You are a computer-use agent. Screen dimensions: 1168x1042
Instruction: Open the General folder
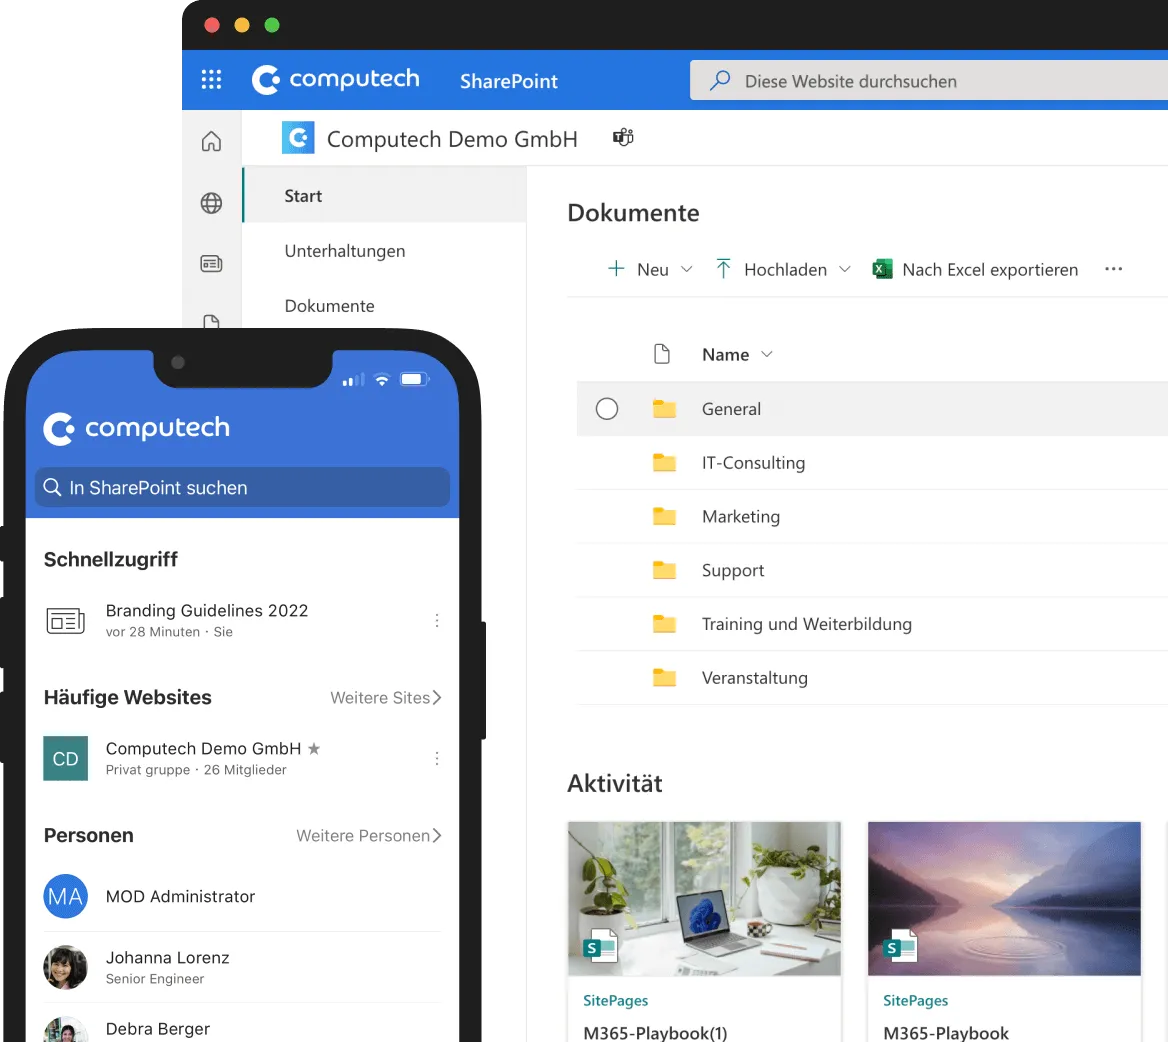pos(731,409)
